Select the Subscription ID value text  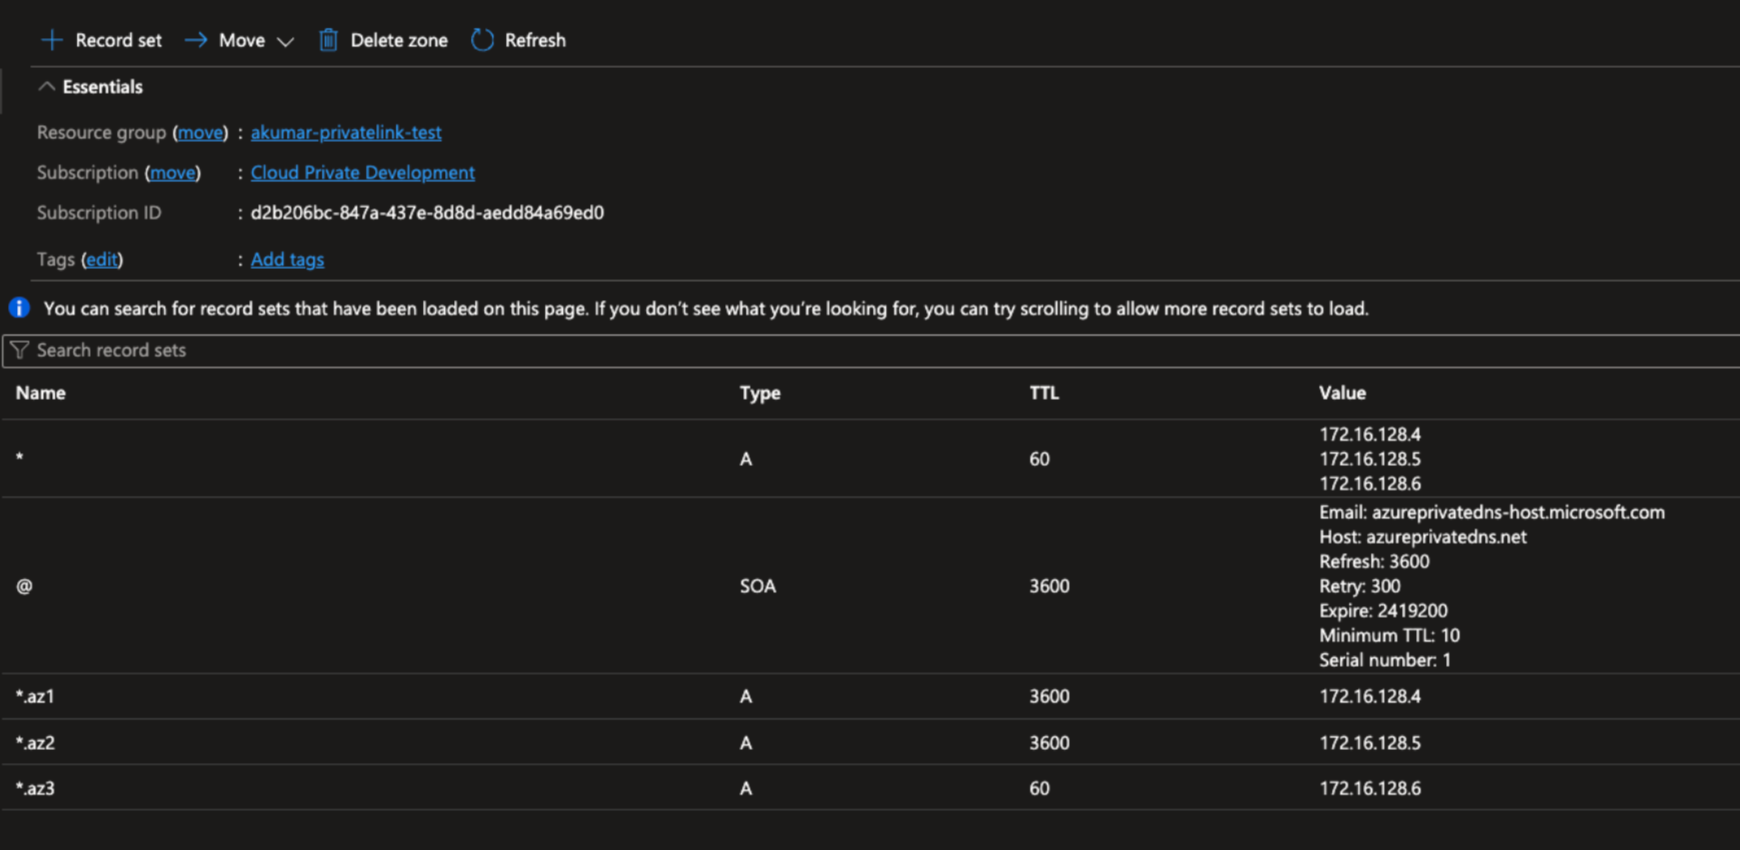[x=427, y=212]
